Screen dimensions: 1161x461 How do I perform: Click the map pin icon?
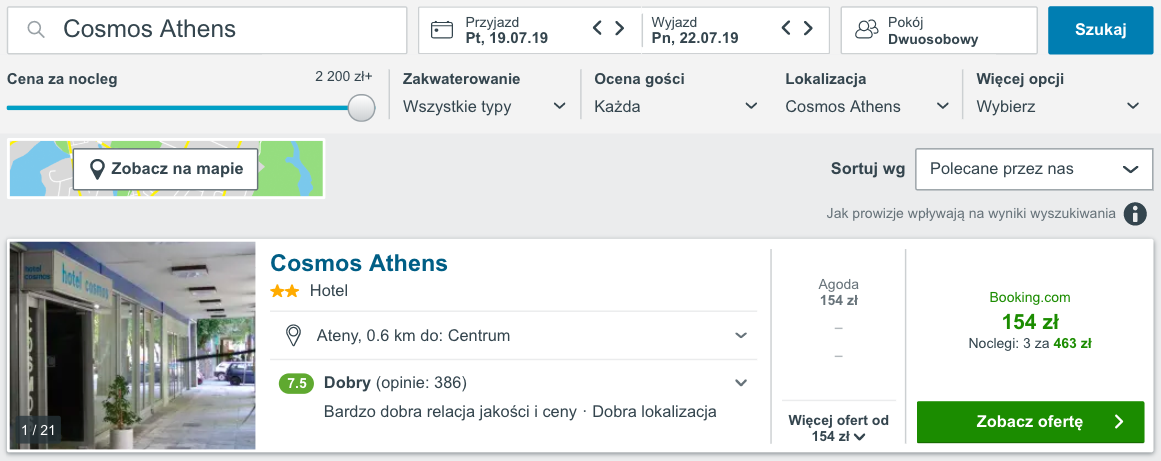(x=97, y=169)
